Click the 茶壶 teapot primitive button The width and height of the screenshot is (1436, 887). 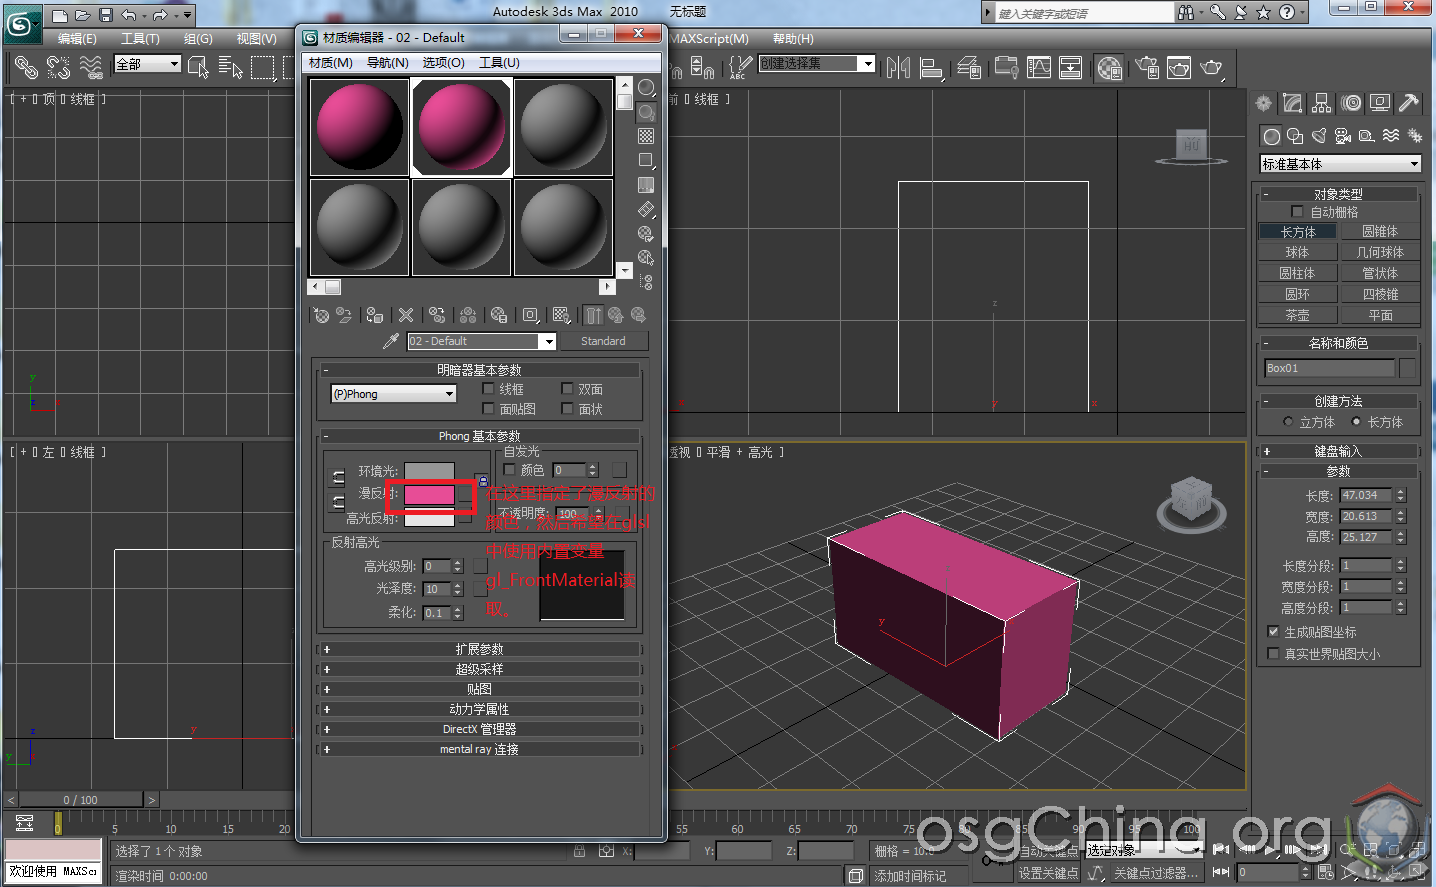[x=1297, y=315]
